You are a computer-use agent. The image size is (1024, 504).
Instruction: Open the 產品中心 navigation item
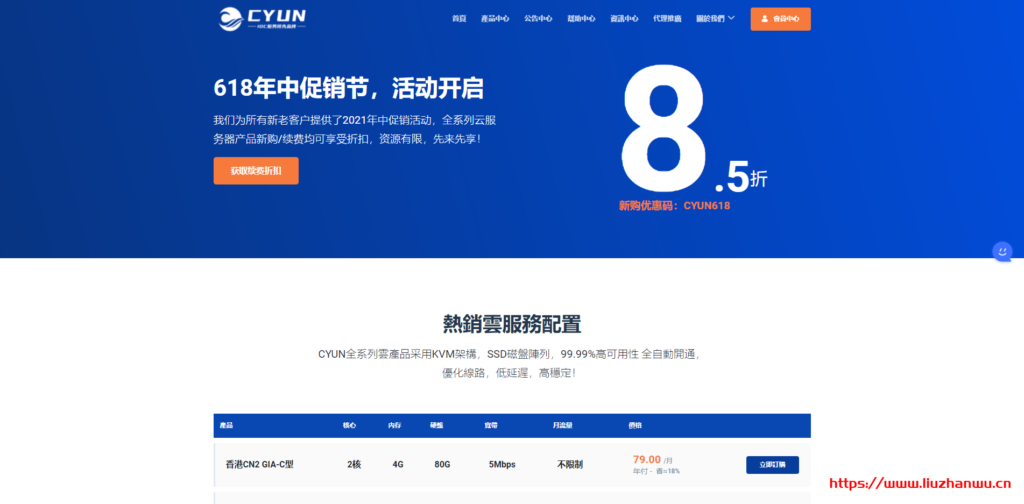pyautogui.click(x=495, y=18)
